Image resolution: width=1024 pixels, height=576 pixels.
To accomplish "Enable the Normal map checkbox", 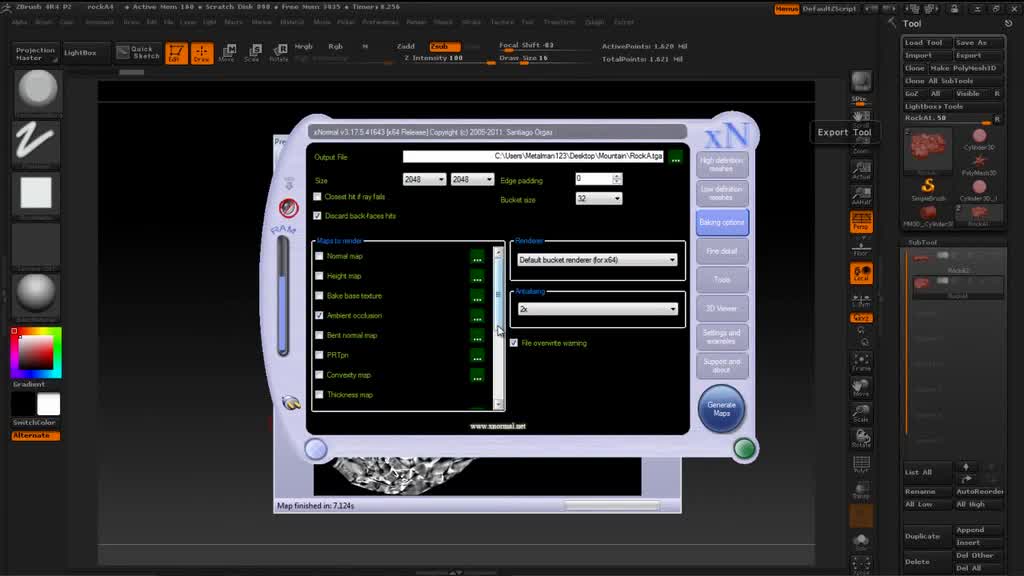I will 319,256.
